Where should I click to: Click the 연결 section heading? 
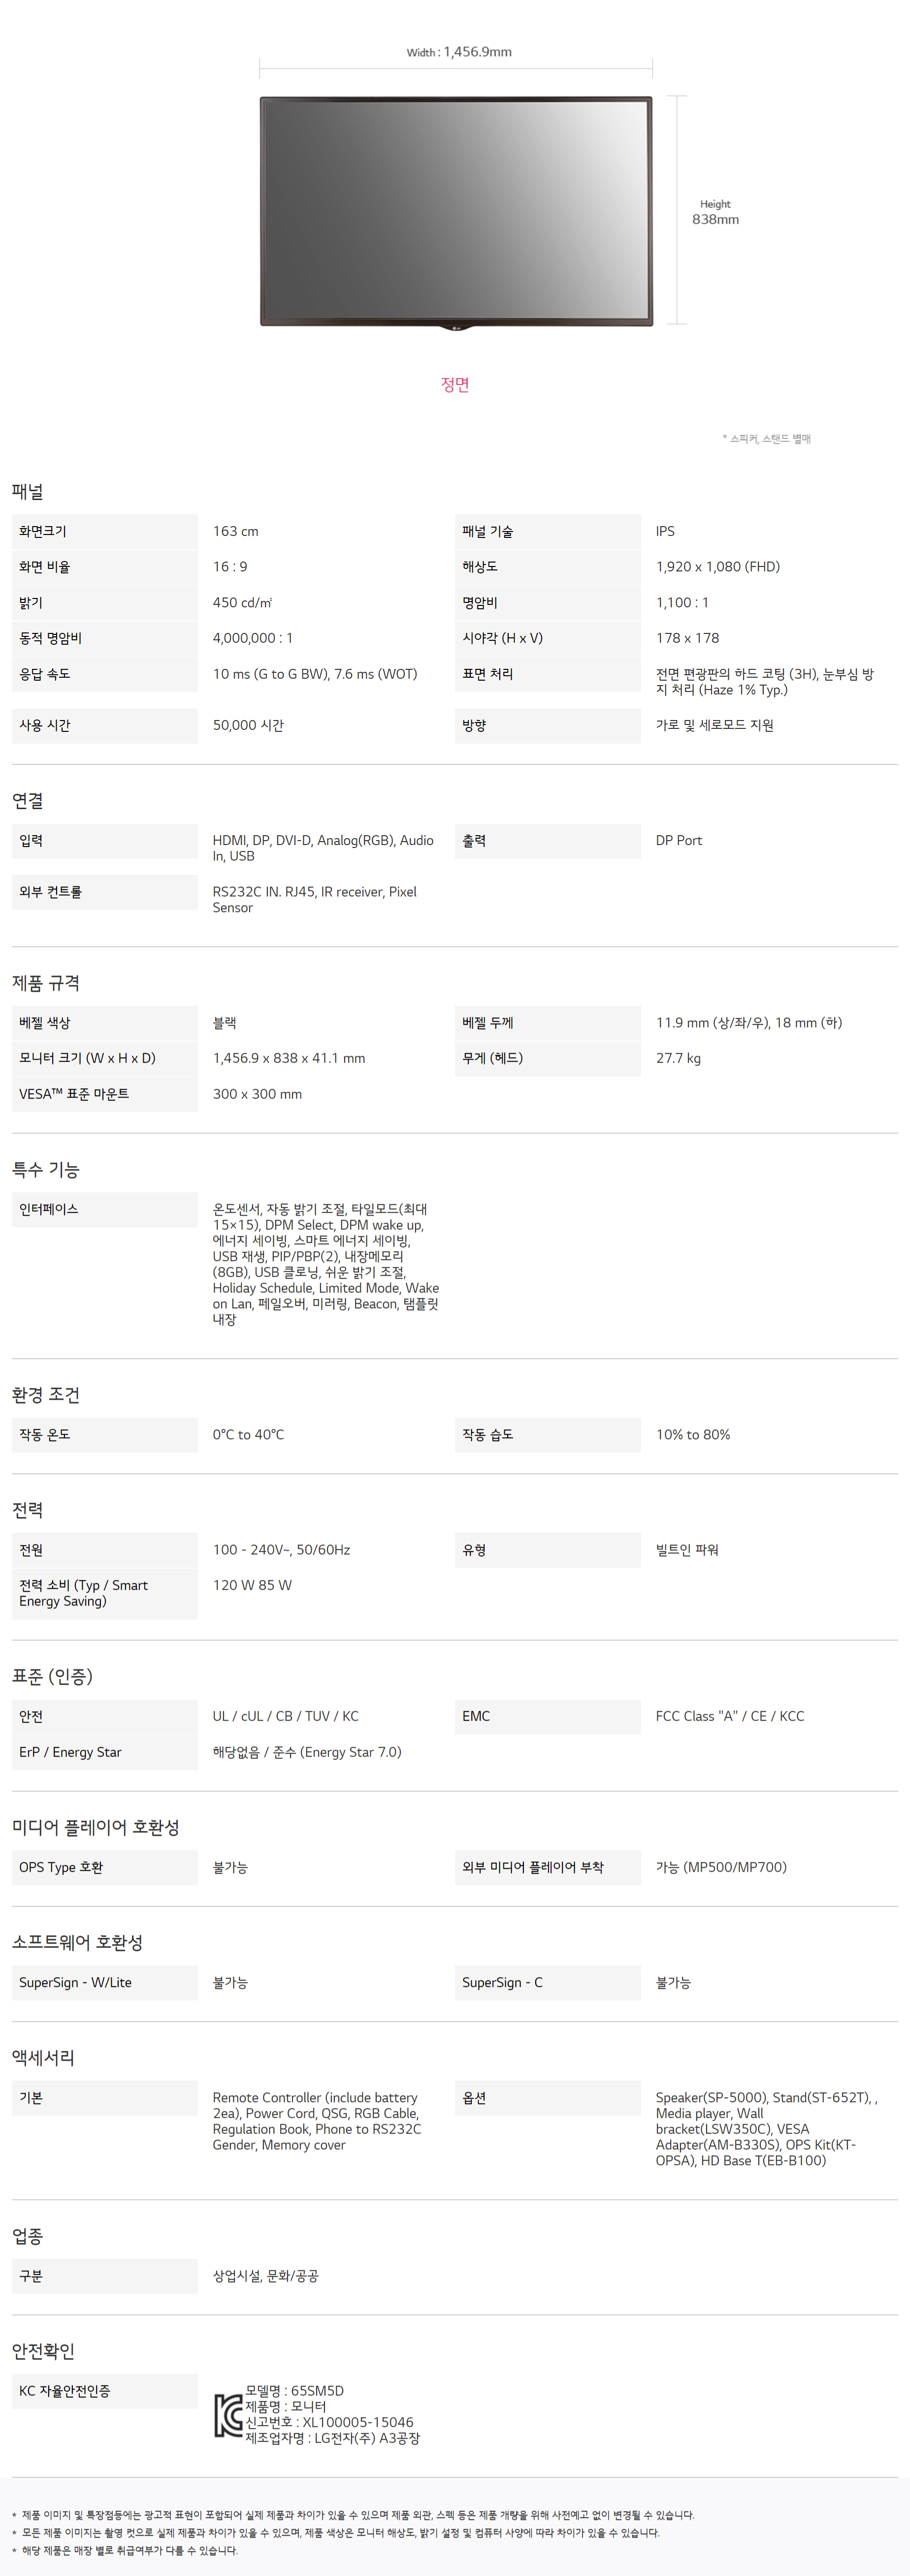28,801
